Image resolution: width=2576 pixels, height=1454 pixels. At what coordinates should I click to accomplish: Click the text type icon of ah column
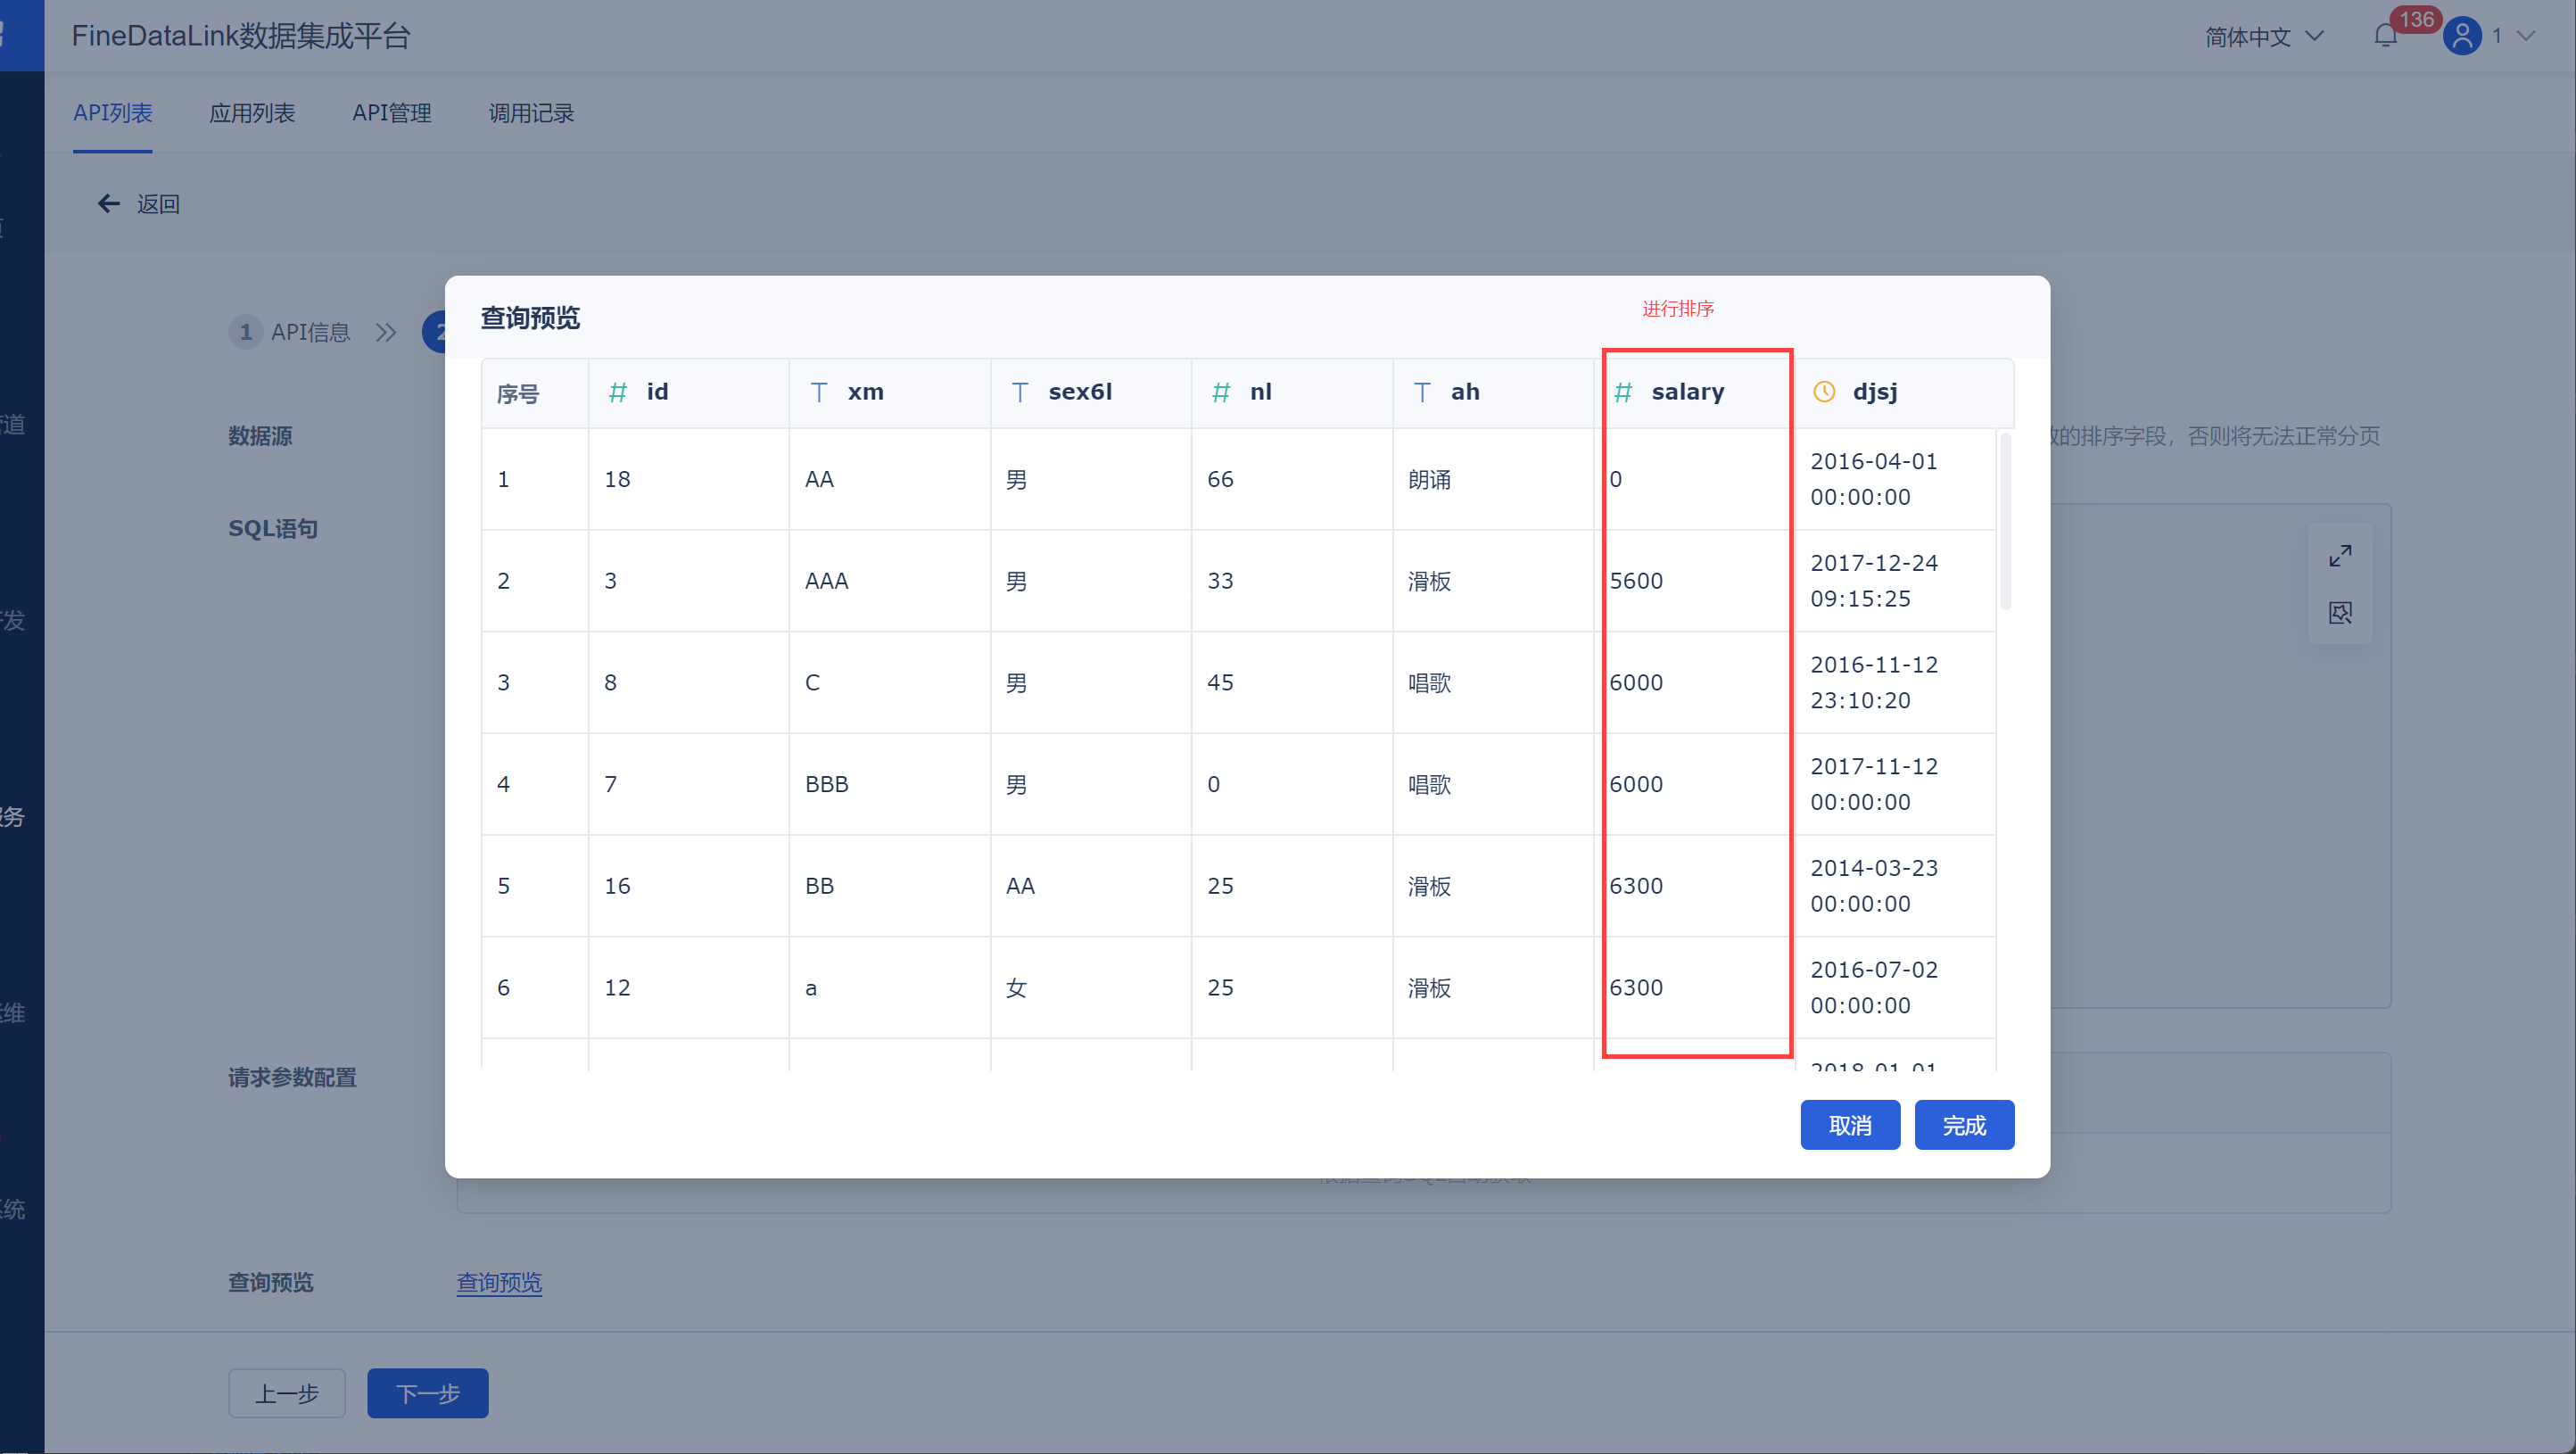coord(1422,392)
